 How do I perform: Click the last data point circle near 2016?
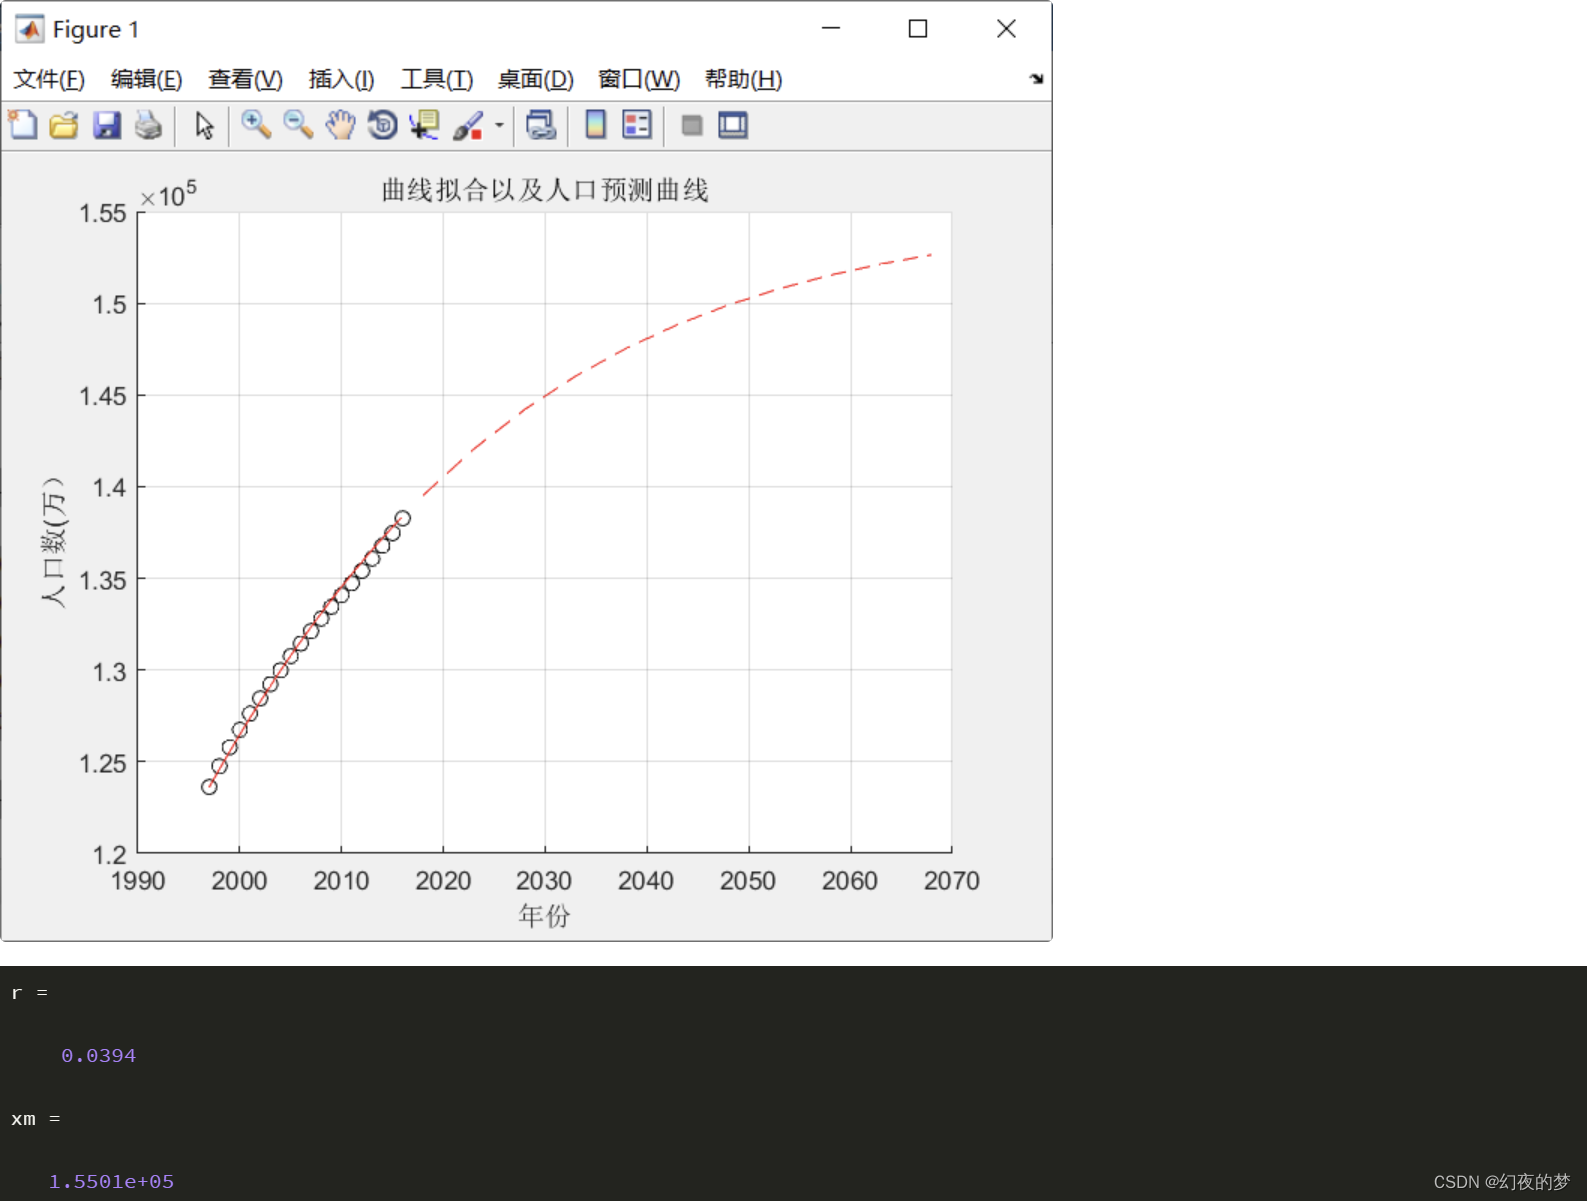(403, 518)
